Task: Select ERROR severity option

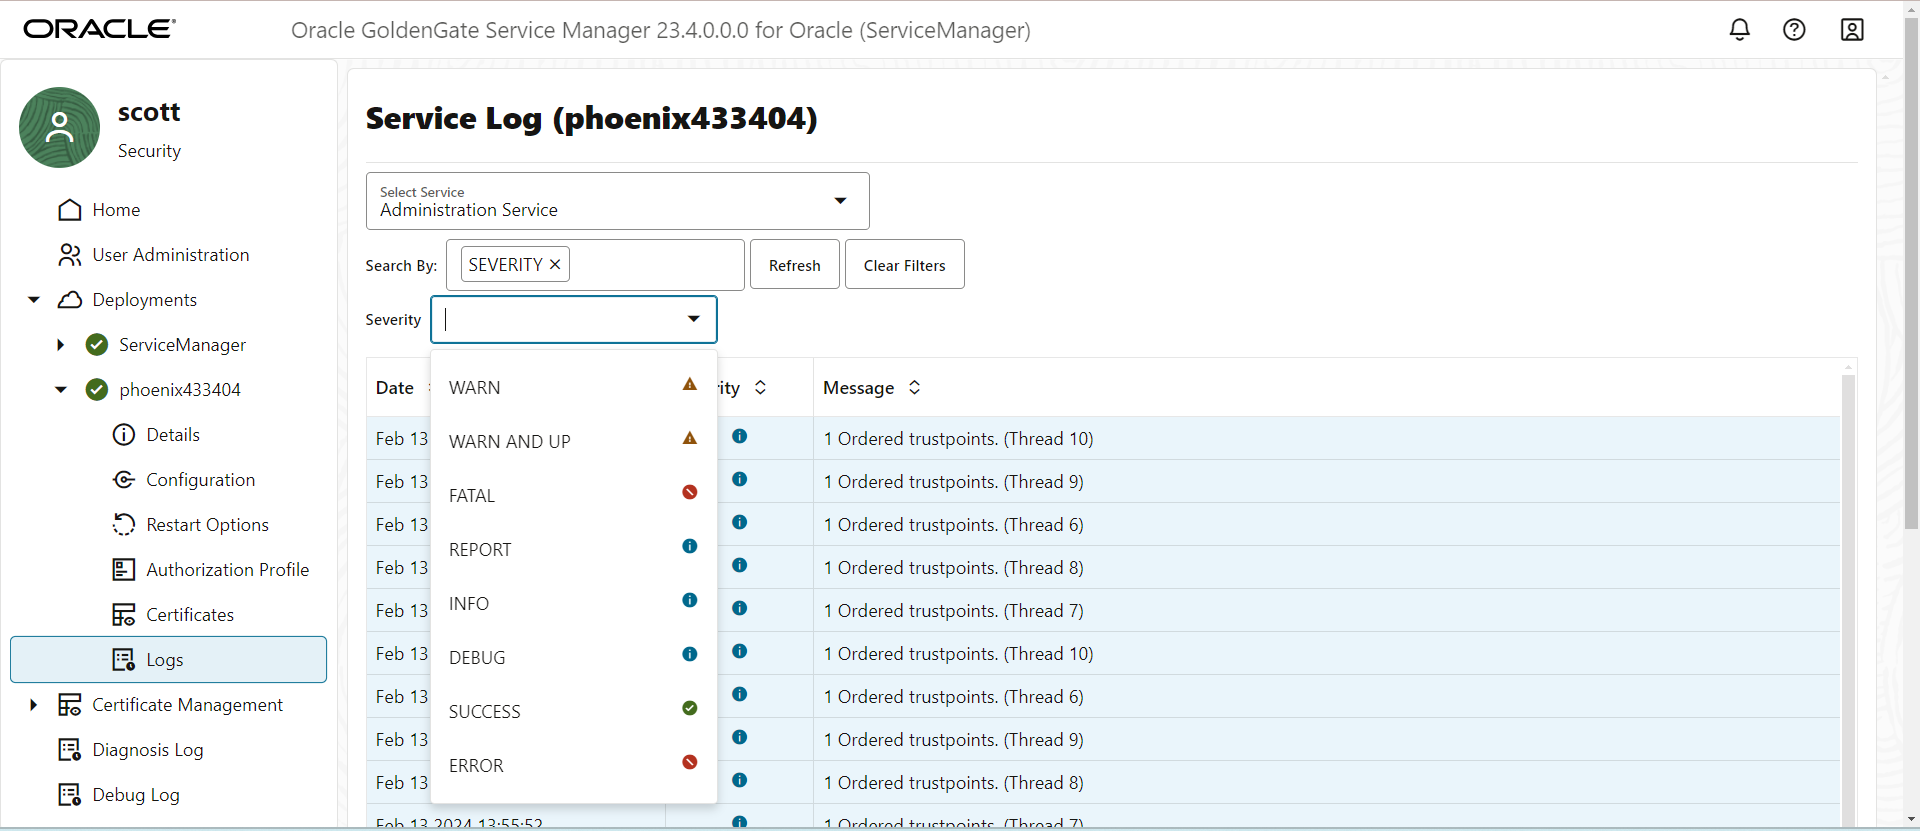Action: (573, 765)
